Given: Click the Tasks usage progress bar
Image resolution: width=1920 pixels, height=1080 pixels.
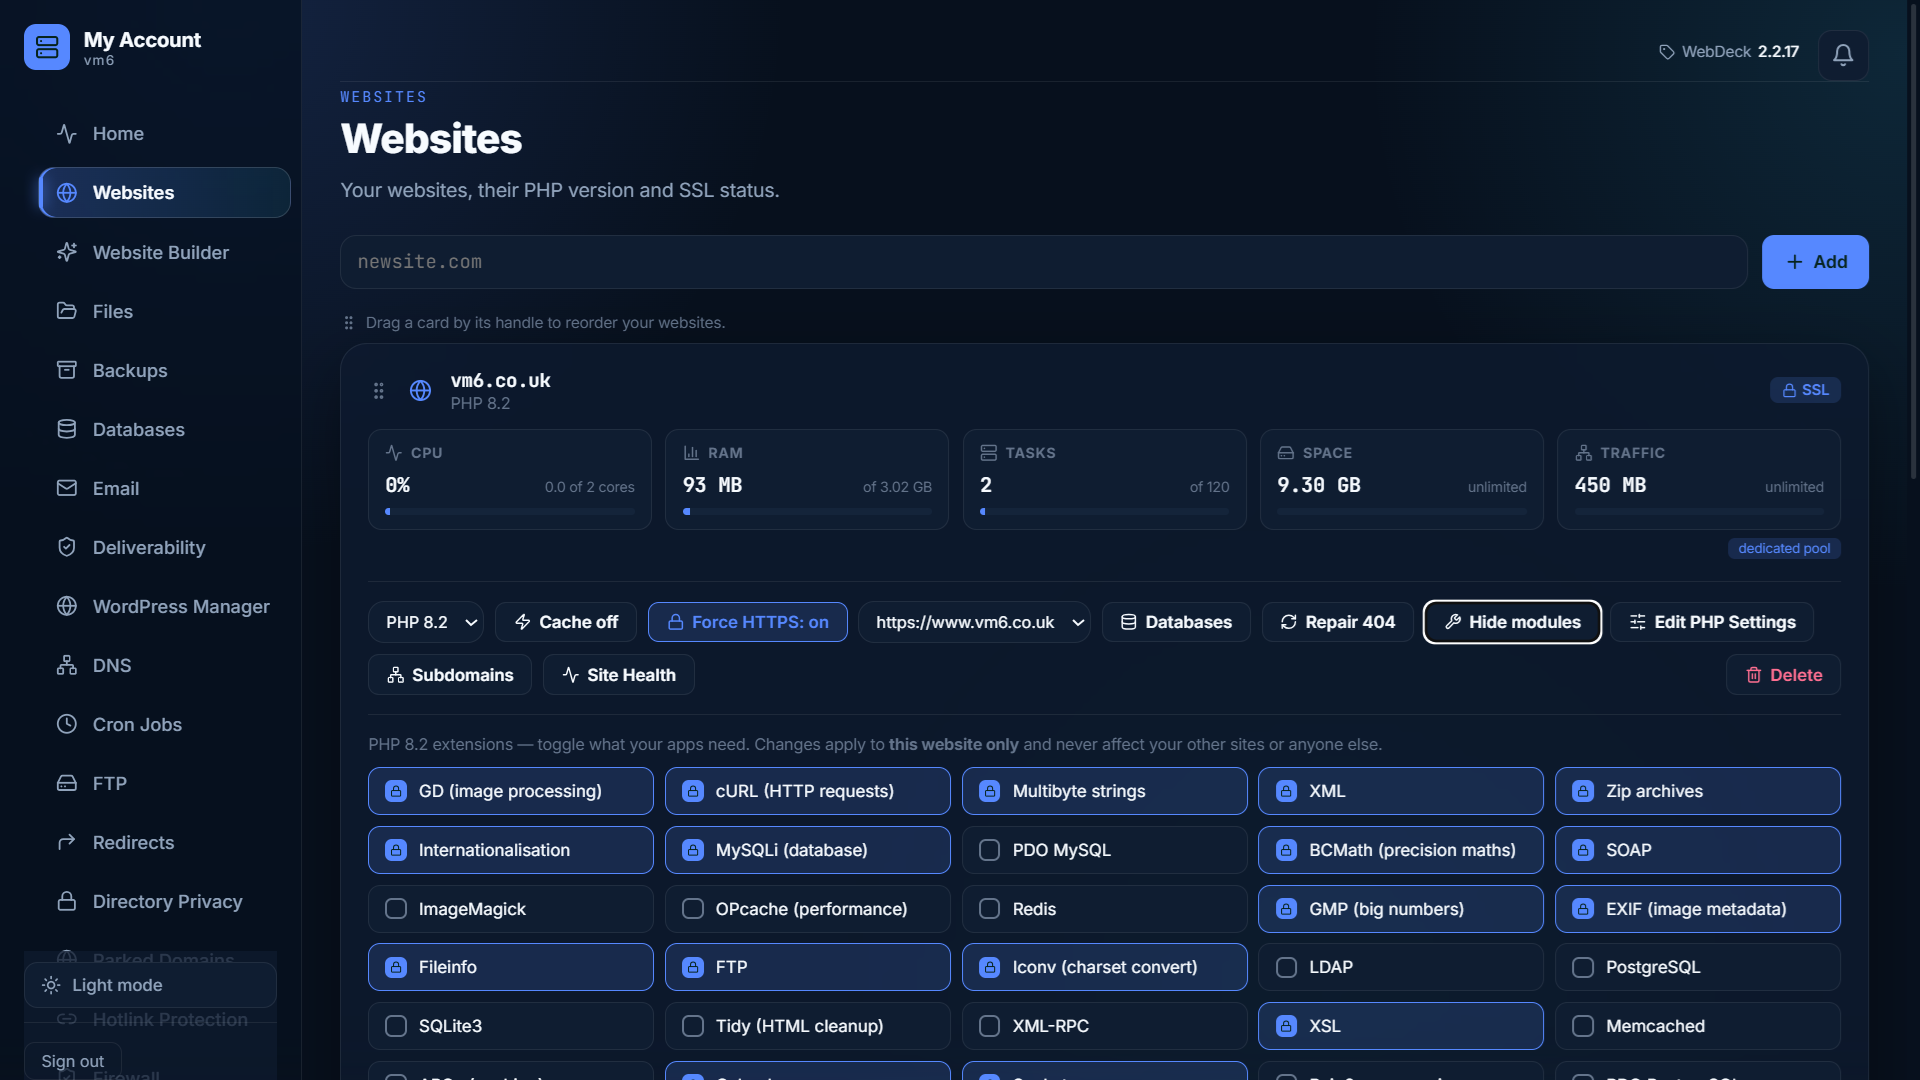Looking at the screenshot, I should pos(1105,512).
